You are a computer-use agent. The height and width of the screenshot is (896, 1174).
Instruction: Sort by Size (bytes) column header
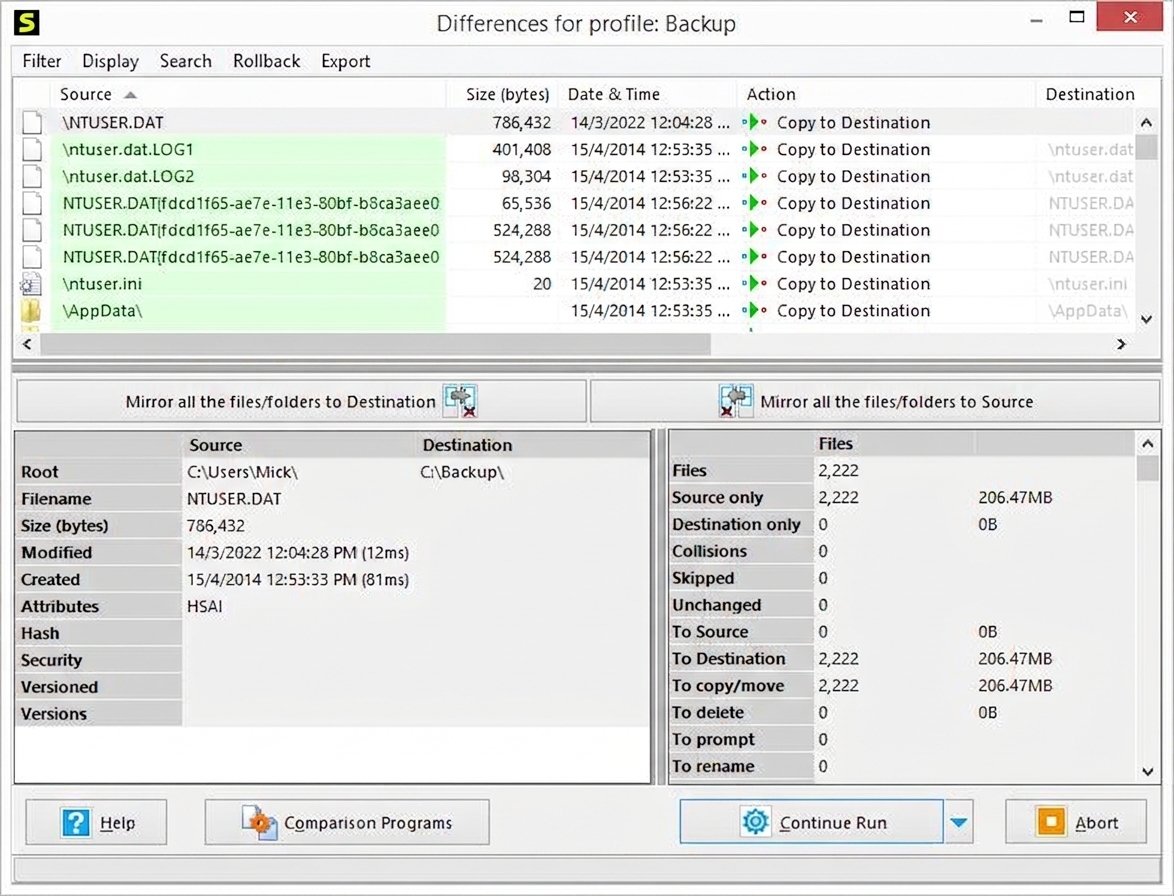[502, 94]
